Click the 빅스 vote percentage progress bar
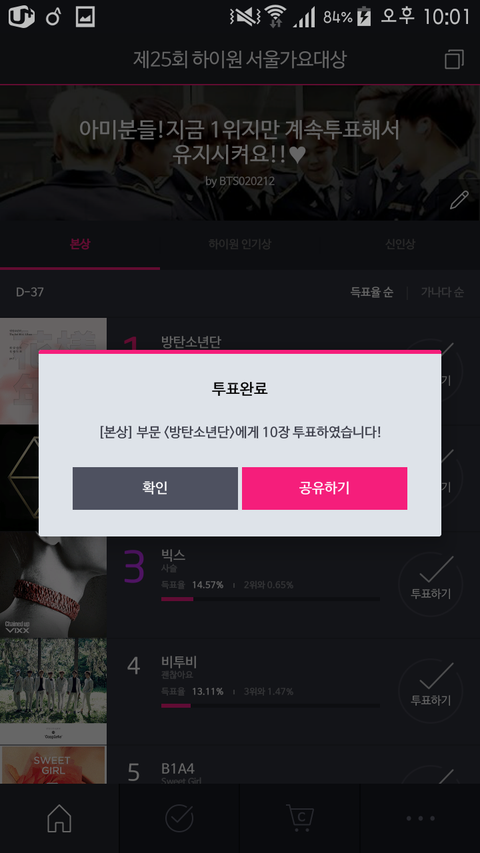Screen dimensions: 480x853 point(270,599)
